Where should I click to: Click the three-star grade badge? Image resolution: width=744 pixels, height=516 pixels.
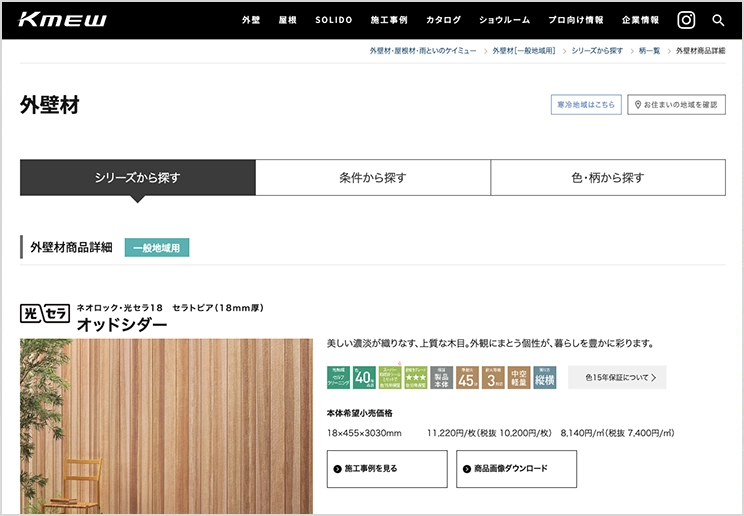point(416,377)
